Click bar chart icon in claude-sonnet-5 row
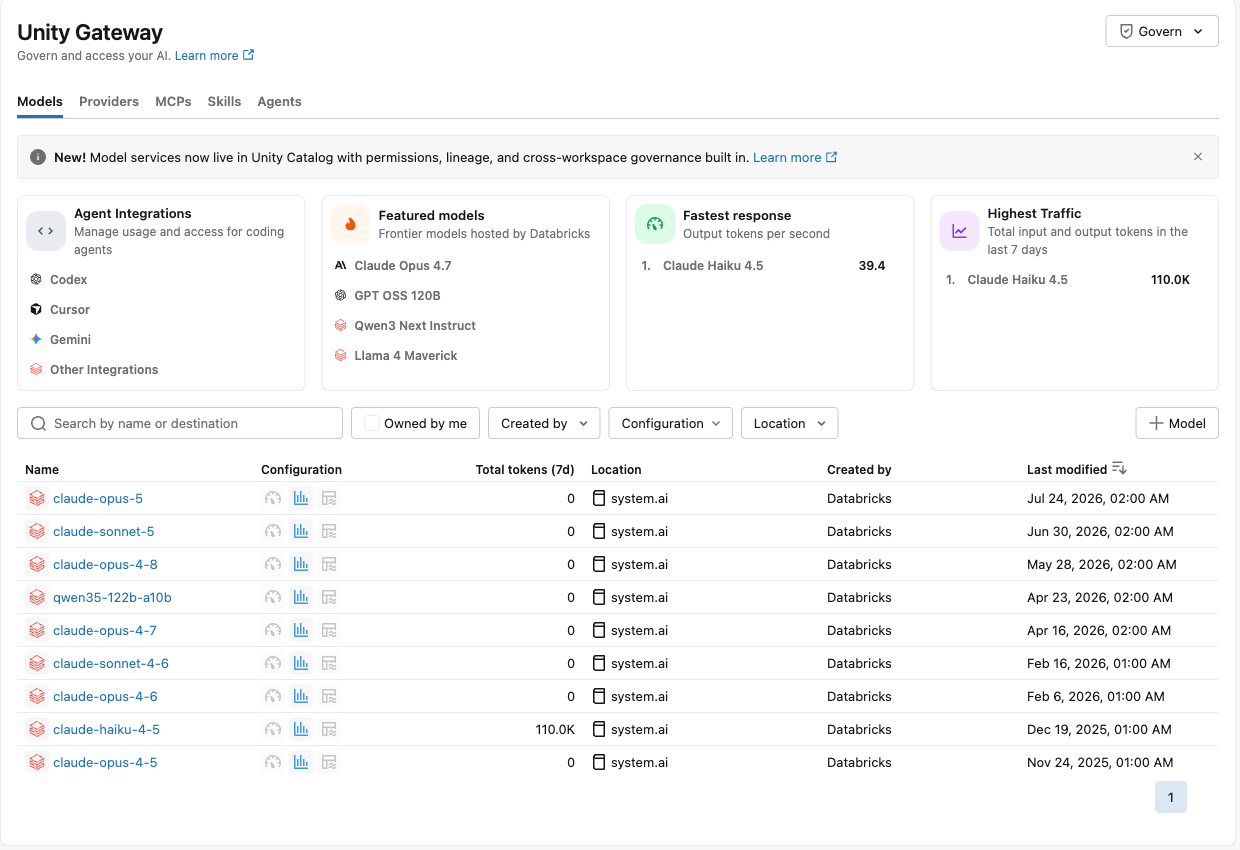This screenshot has height=850, width=1240. 301,531
